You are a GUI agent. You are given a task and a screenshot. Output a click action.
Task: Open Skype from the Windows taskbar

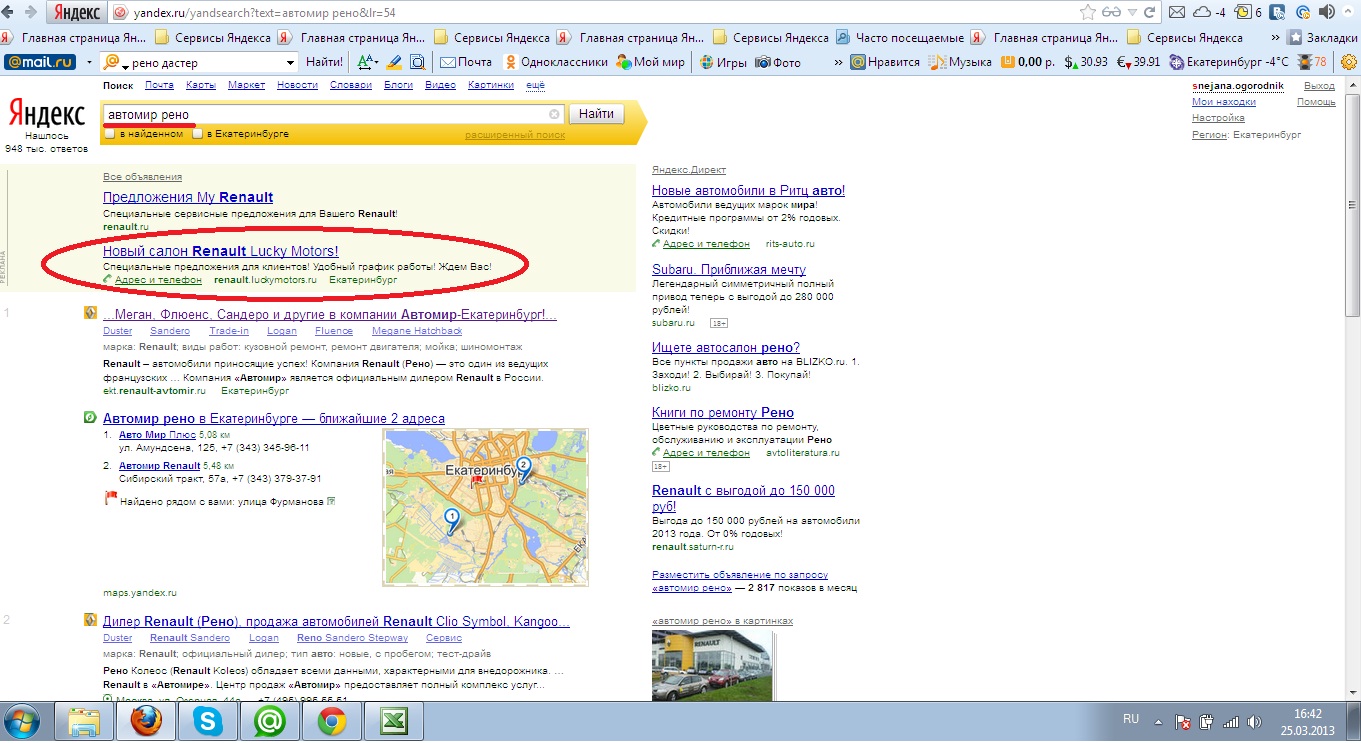209,721
